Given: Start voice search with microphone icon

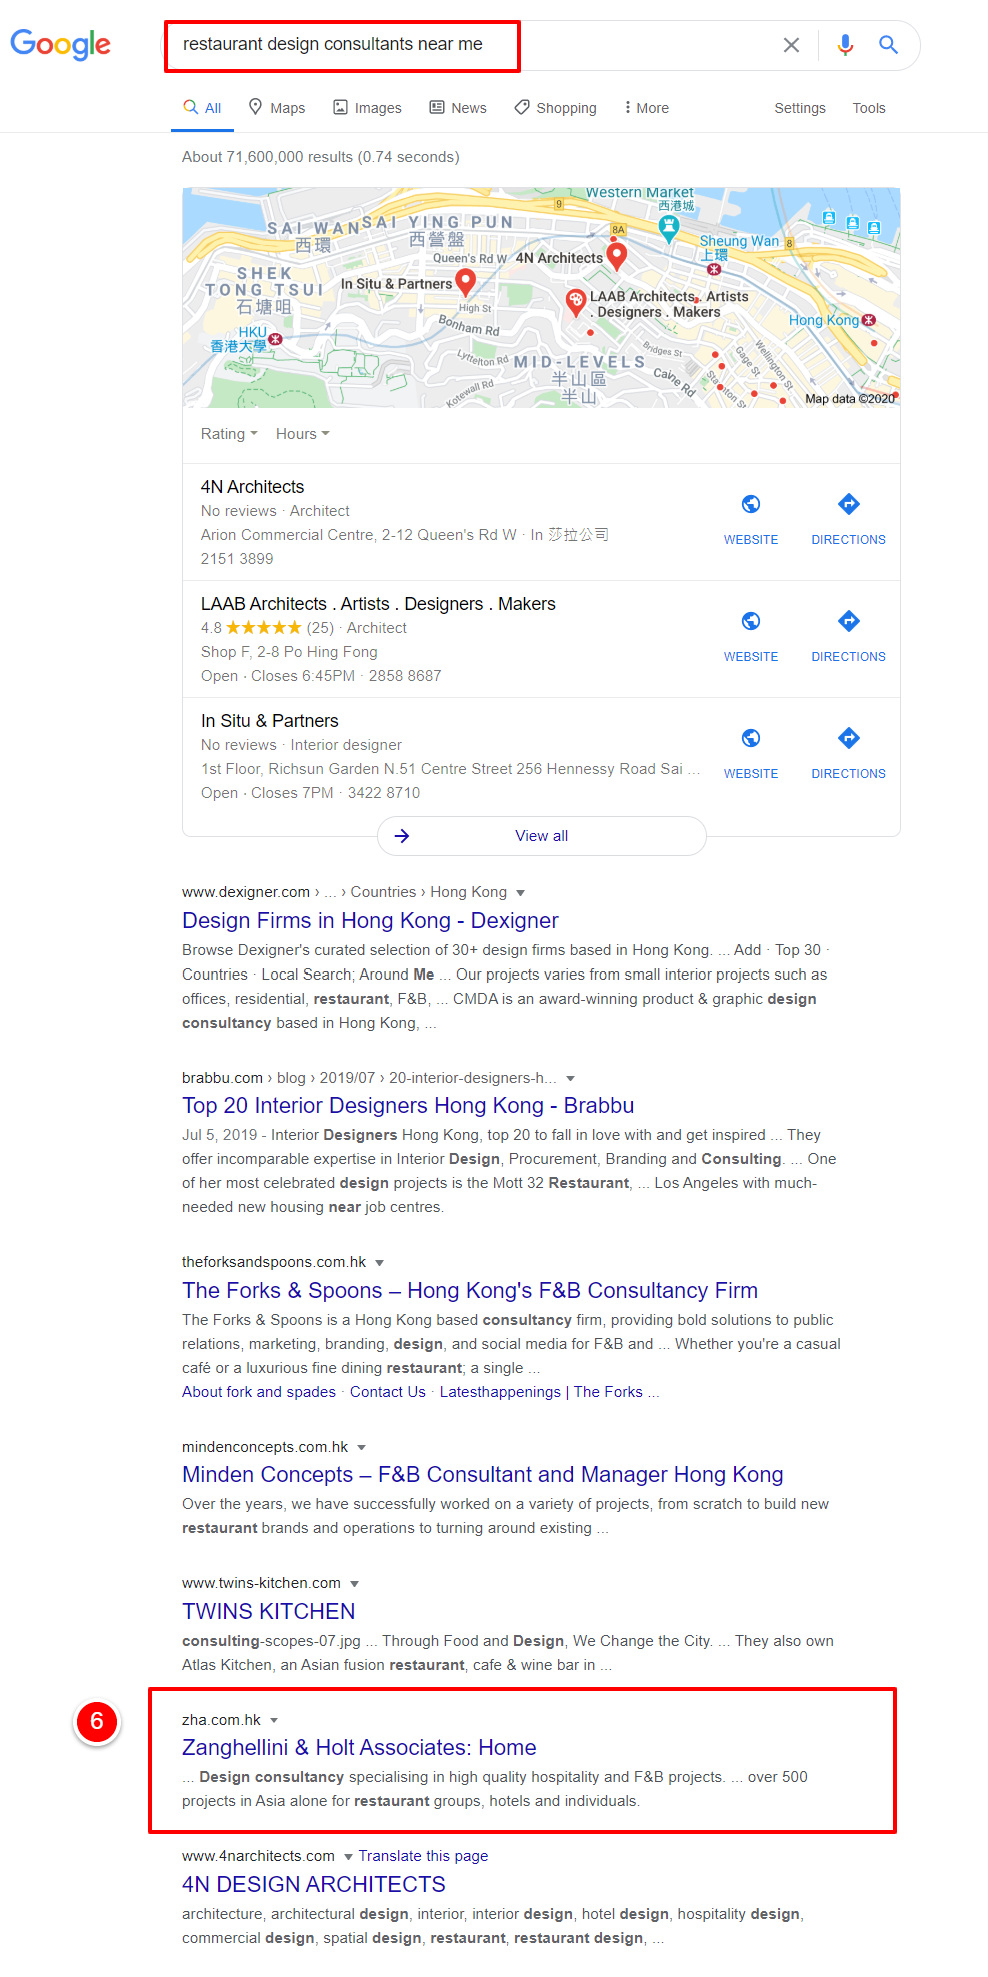Looking at the screenshot, I should (845, 45).
